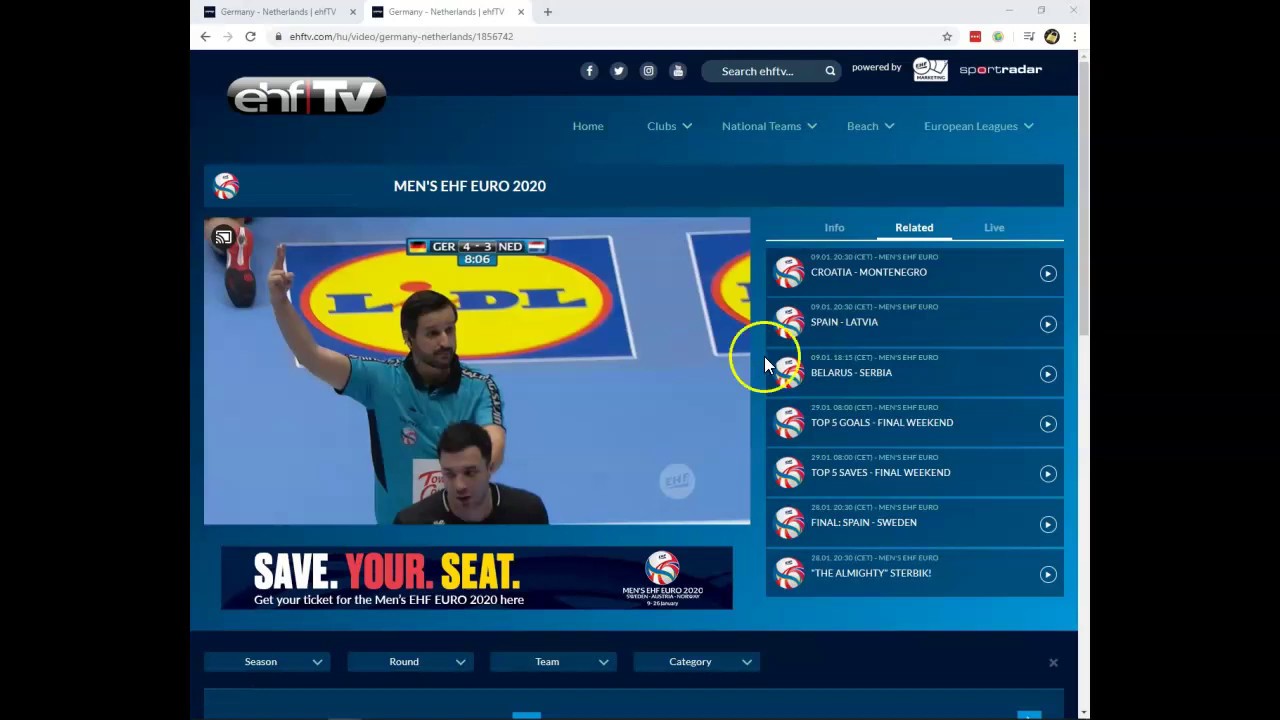
Task: Expand the National Teams menu
Action: coord(769,126)
